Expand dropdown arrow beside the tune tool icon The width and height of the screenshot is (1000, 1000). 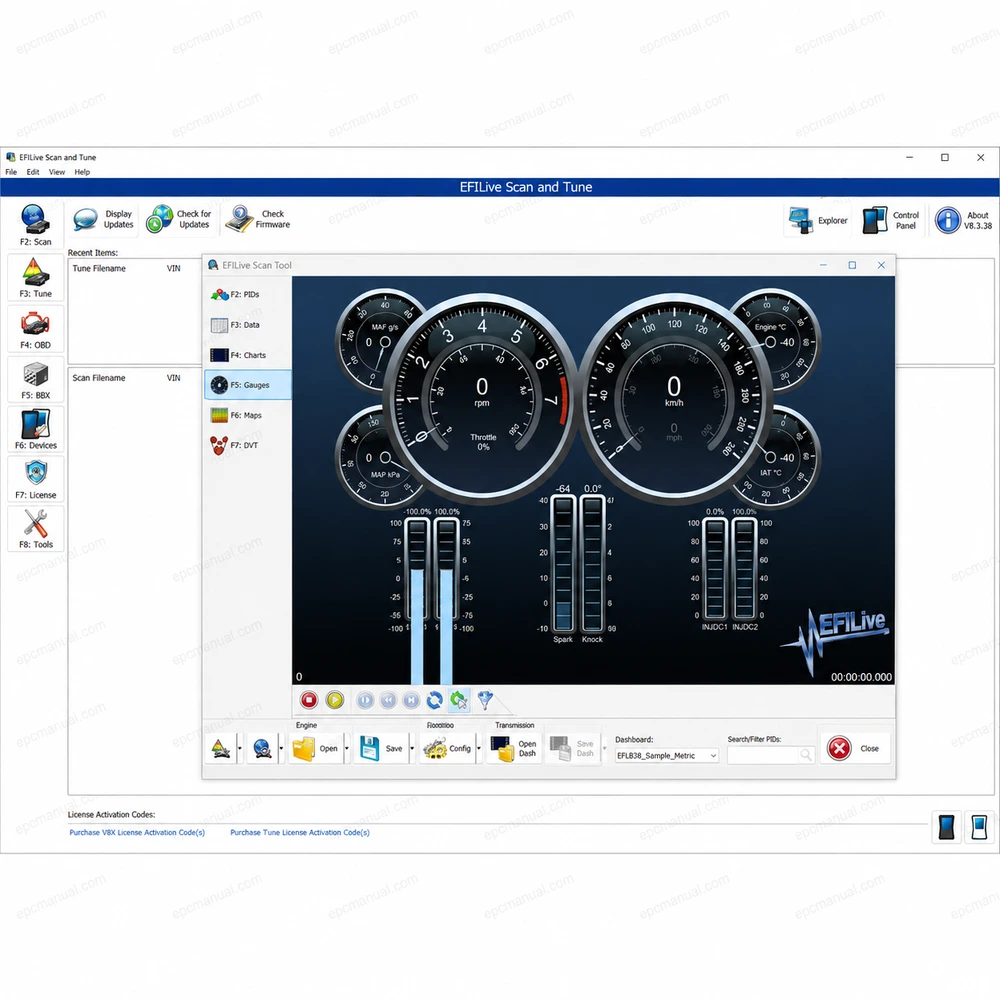pyautogui.click(x=240, y=749)
